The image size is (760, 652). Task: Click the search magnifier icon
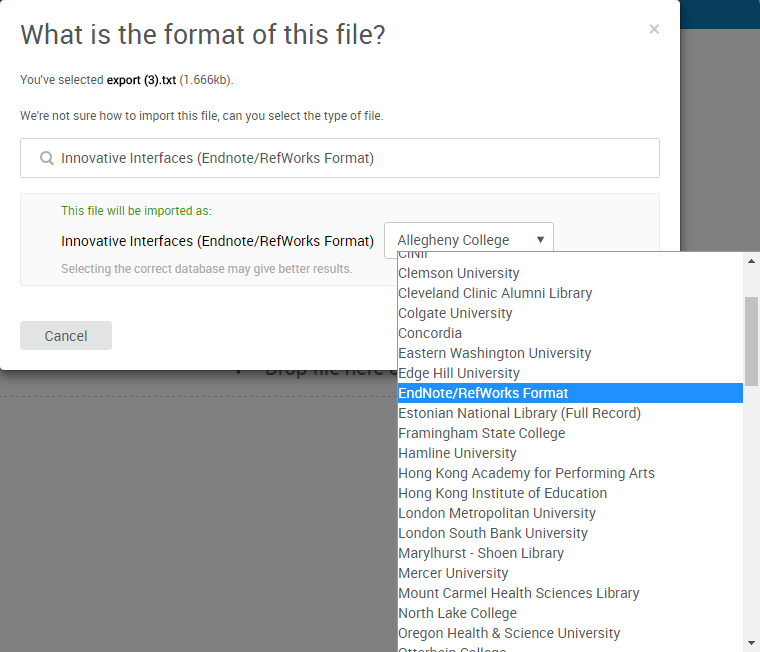47,158
